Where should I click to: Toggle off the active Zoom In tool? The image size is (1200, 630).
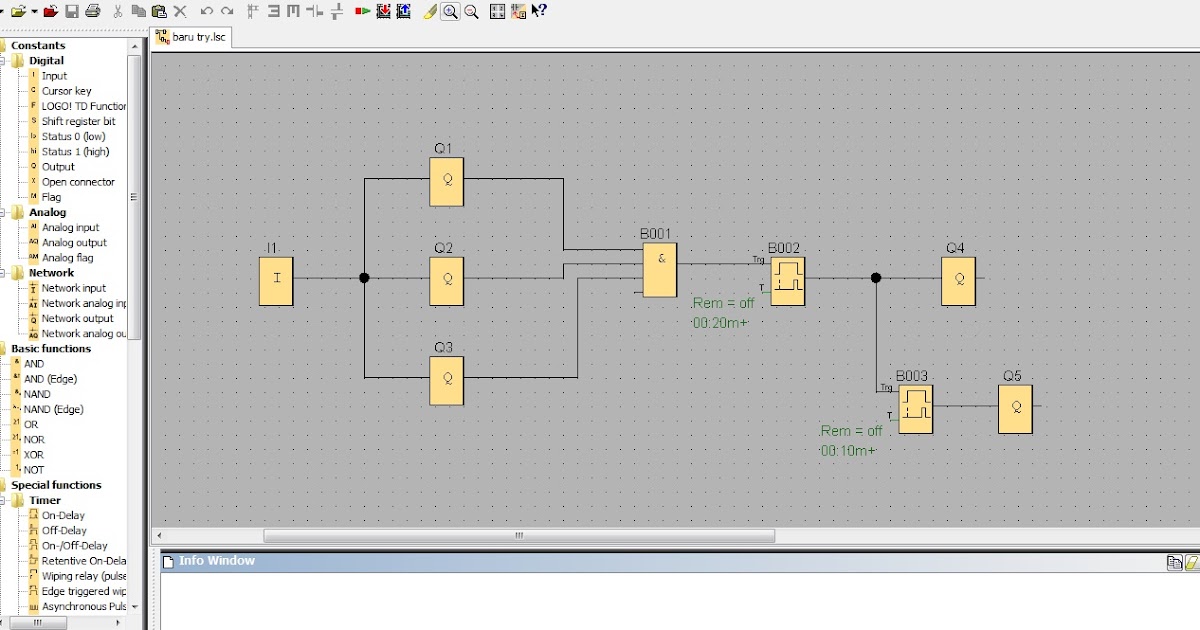pos(449,11)
